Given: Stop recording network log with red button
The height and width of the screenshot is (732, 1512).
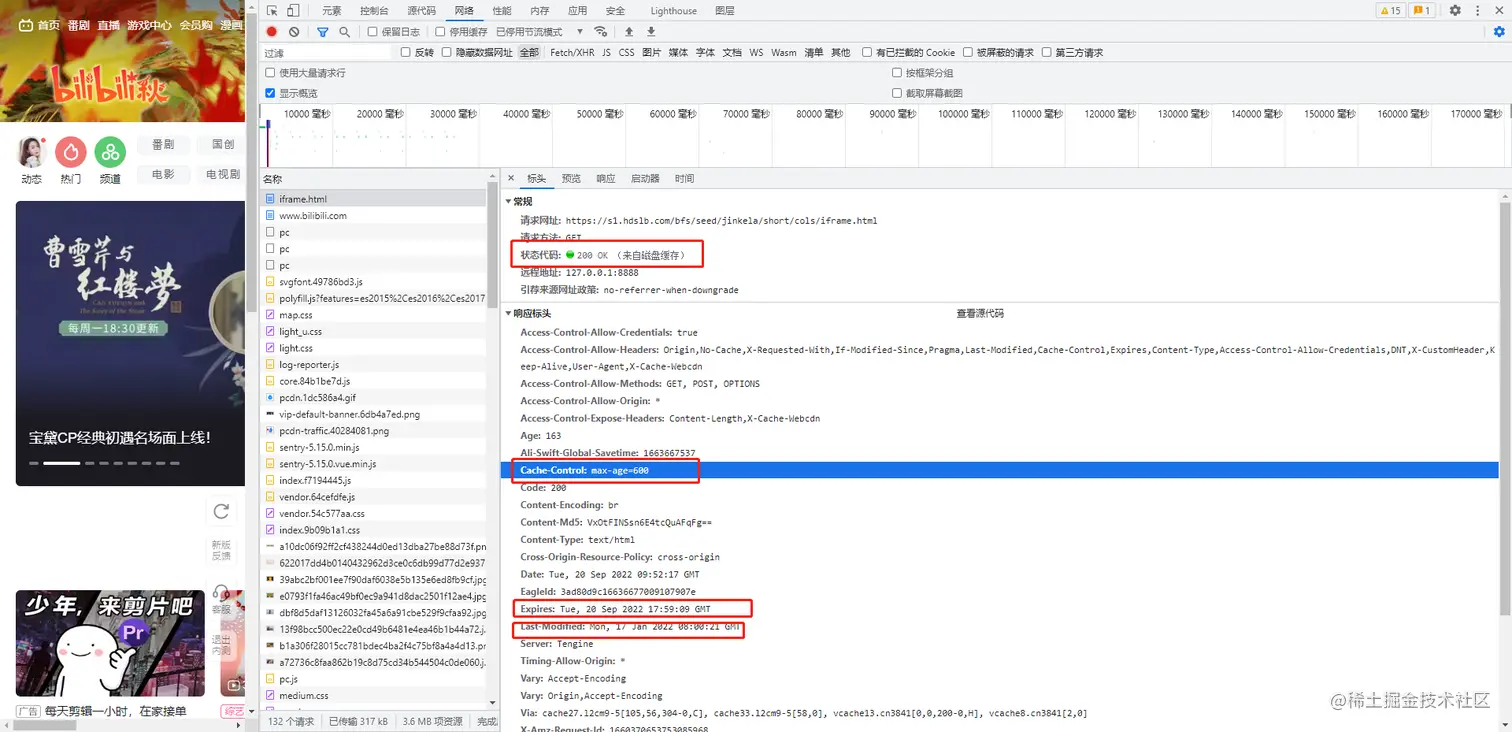Looking at the screenshot, I should [x=272, y=32].
